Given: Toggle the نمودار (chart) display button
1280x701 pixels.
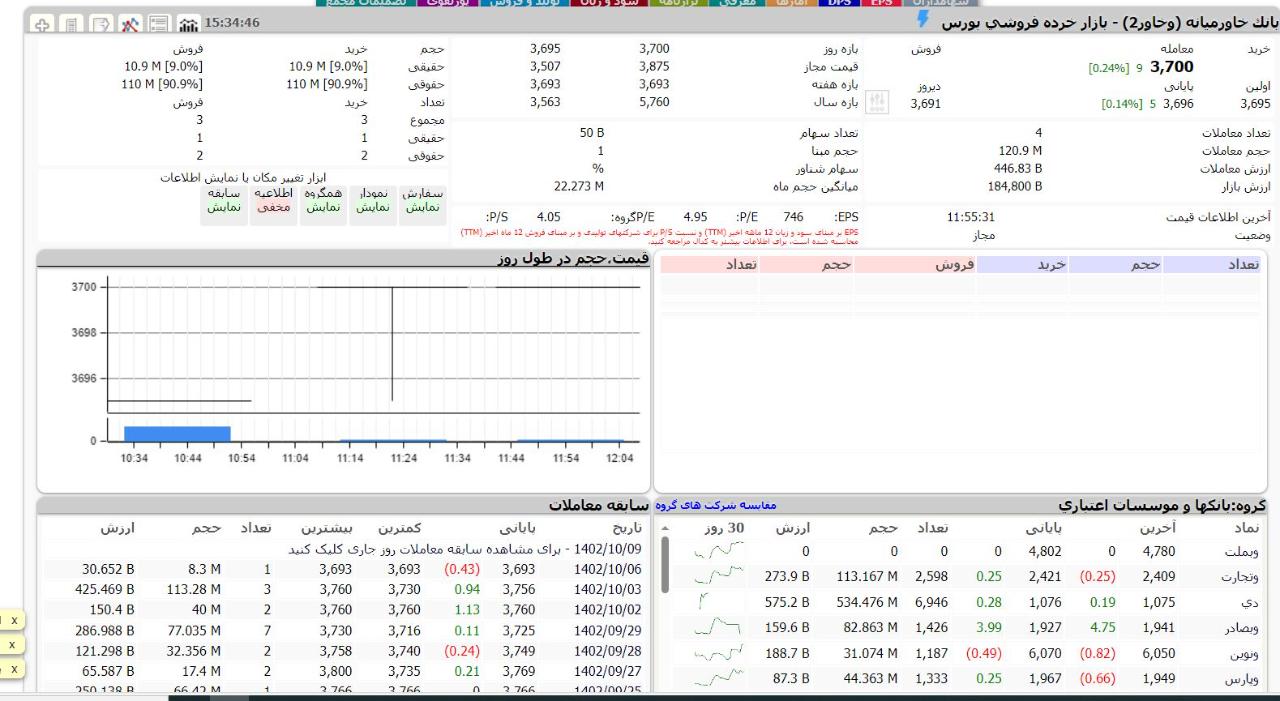Looking at the screenshot, I should click(x=371, y=200).
